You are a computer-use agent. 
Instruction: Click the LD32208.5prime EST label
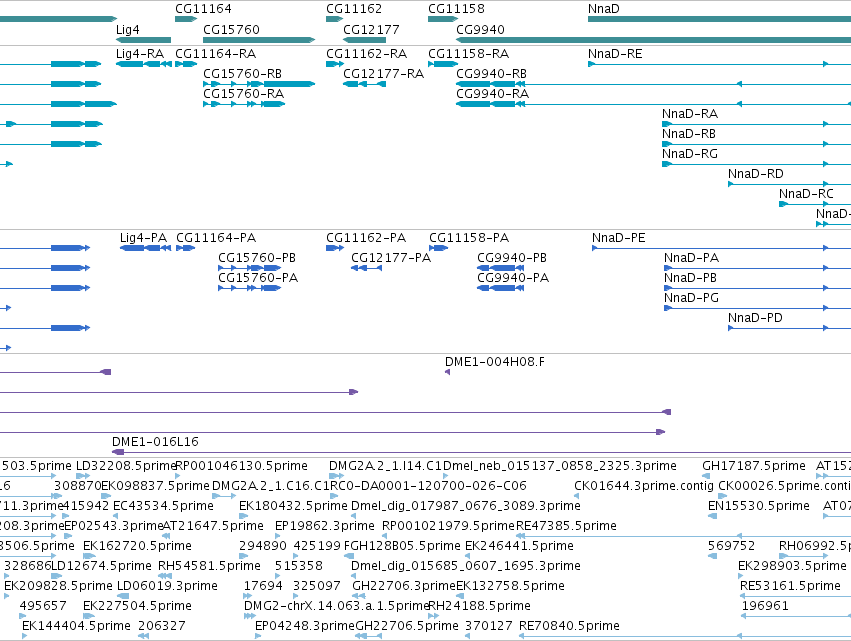click(x=126, y=466)
